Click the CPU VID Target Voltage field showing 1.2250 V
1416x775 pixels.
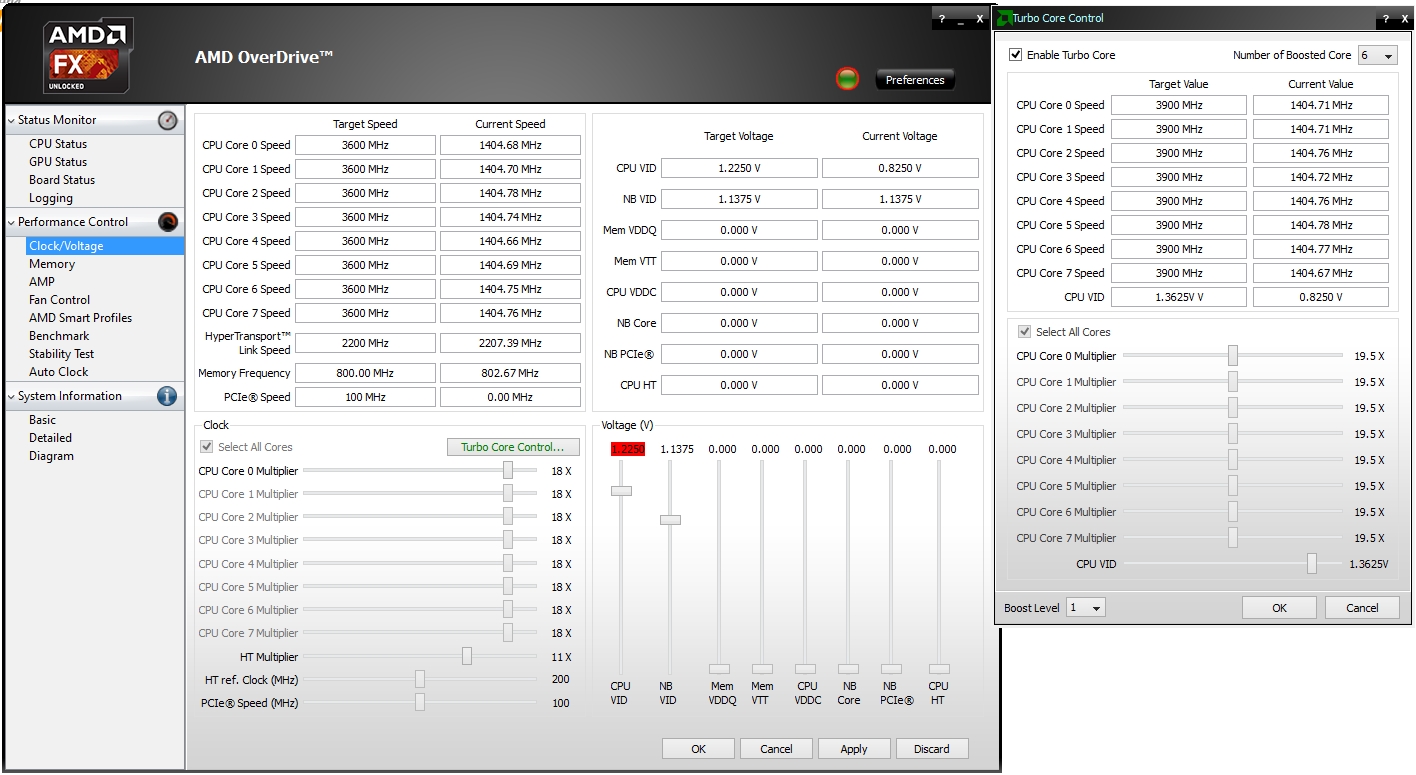[740, 168]
